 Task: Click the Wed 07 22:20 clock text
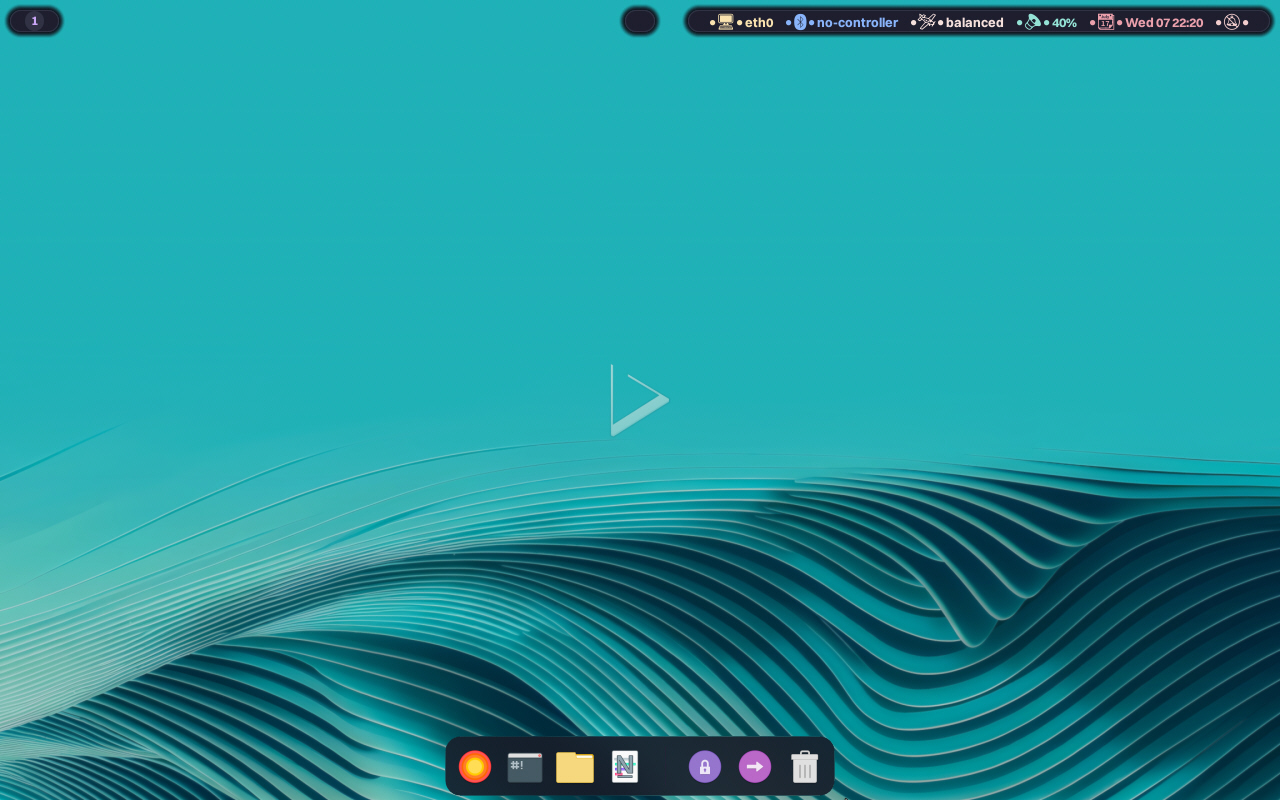click(x=1164, y=21)
